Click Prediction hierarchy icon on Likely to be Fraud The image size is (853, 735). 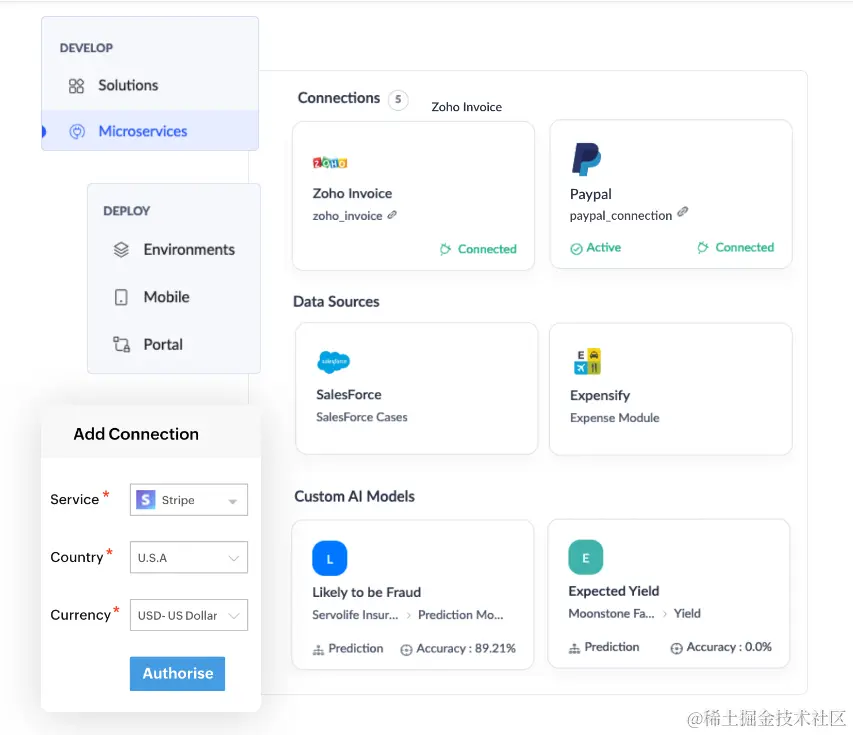coord(318,650)
